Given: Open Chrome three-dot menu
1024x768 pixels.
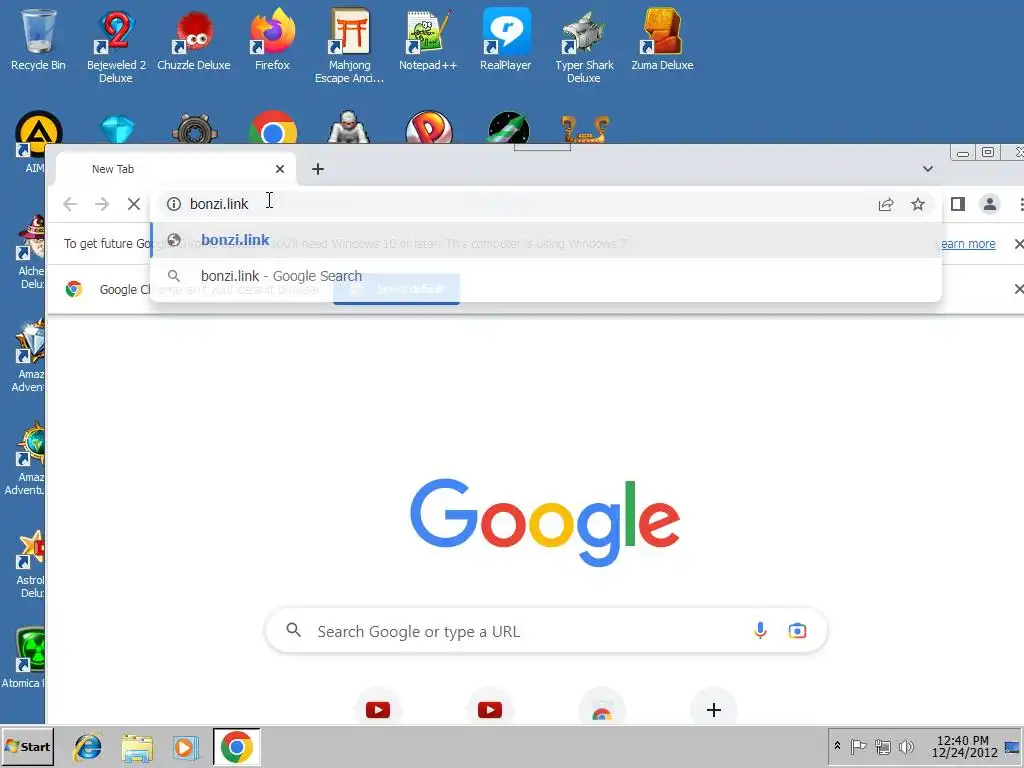Looking at the screenshot, I should click(1019, 204).
